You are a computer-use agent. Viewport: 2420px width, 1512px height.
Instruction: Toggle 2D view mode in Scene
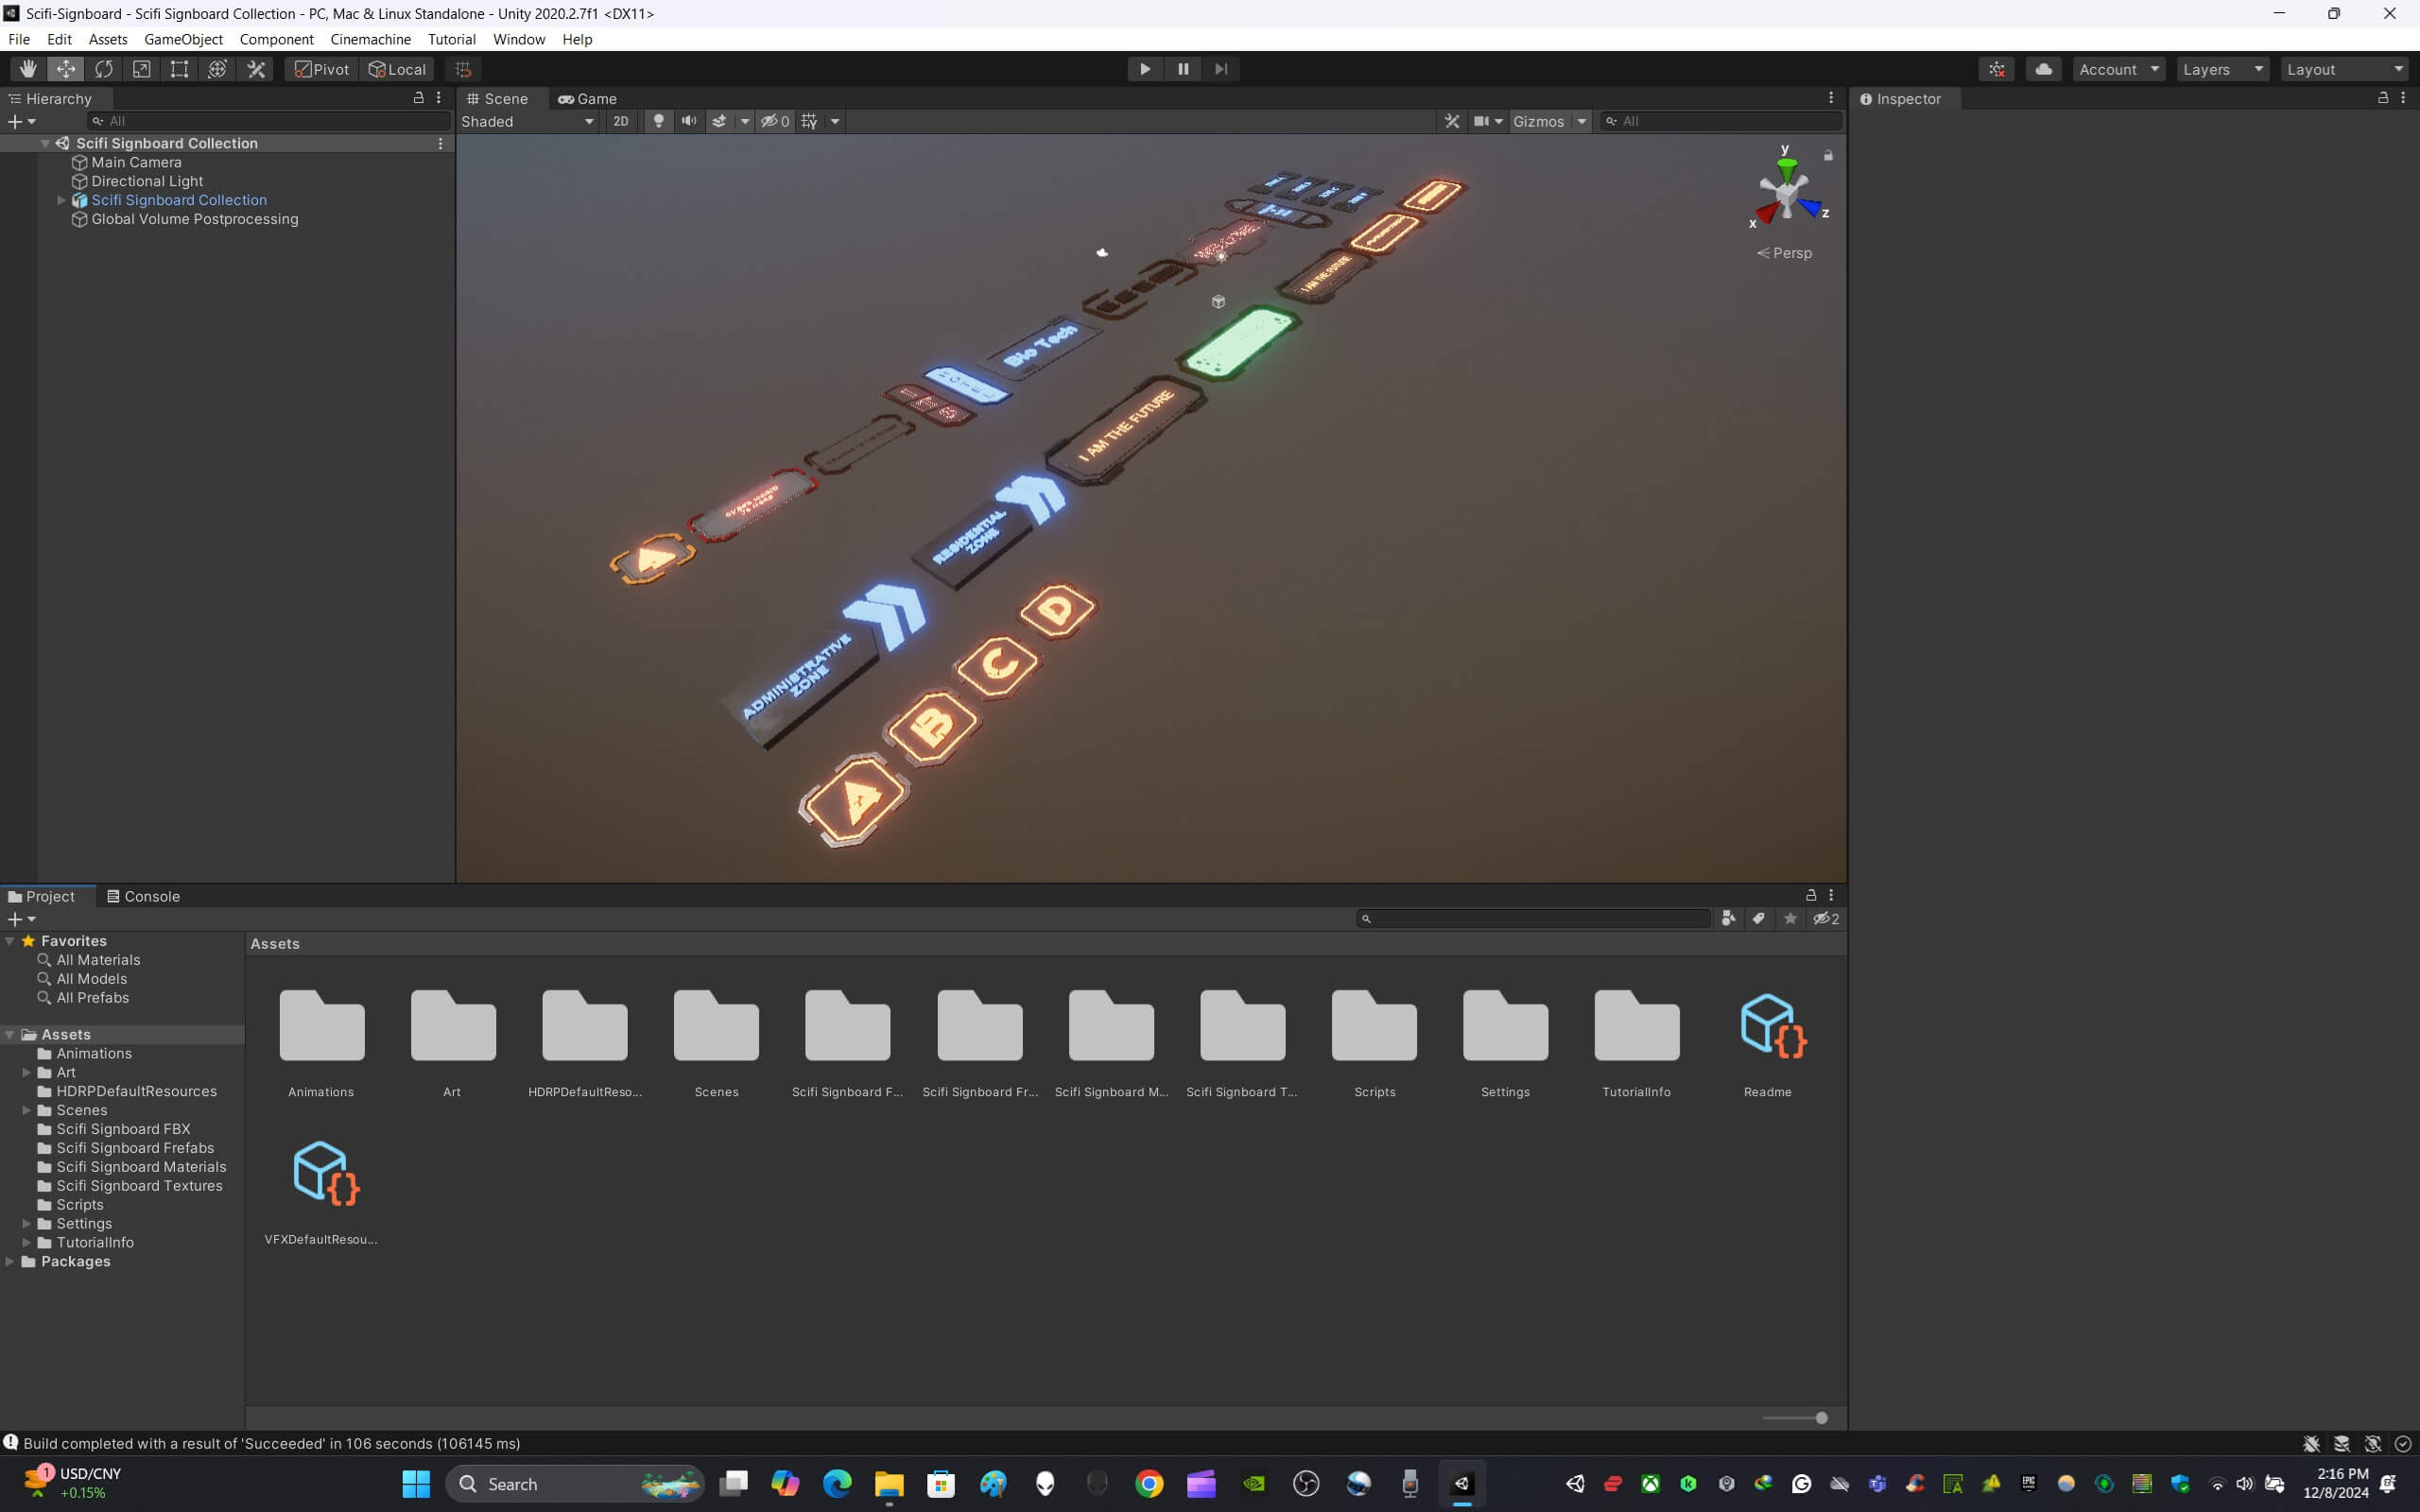(620, 121)
